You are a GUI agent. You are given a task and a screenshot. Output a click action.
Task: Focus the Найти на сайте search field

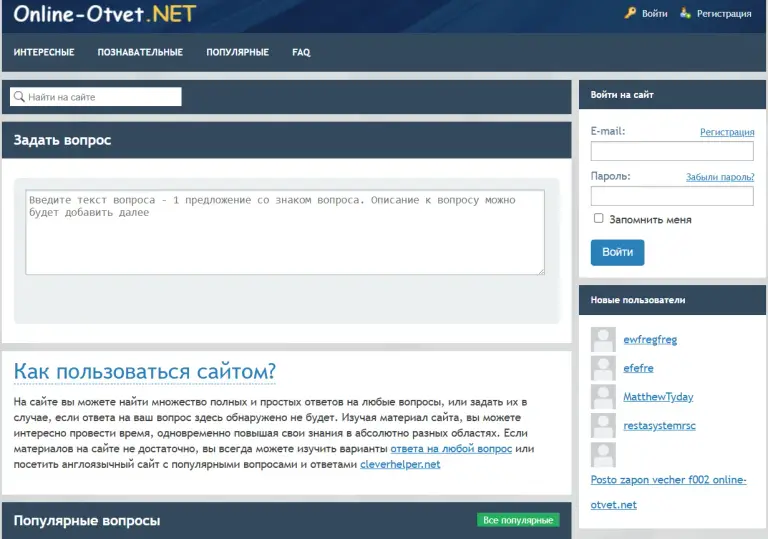pos(96,97)
